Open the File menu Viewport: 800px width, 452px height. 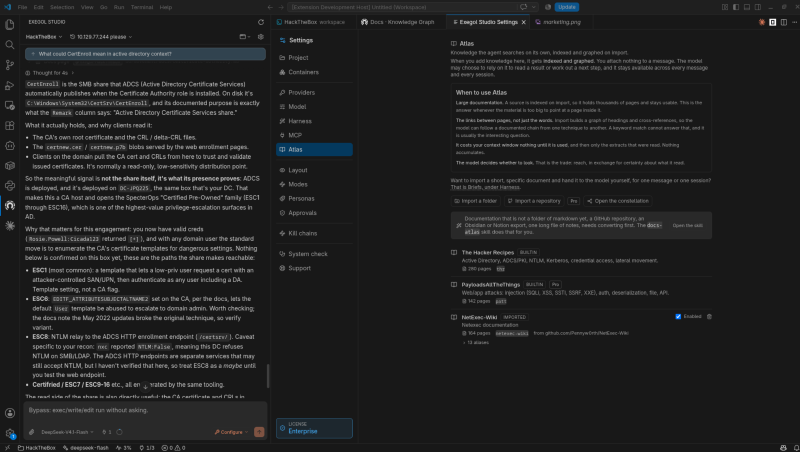pos(22,7)
